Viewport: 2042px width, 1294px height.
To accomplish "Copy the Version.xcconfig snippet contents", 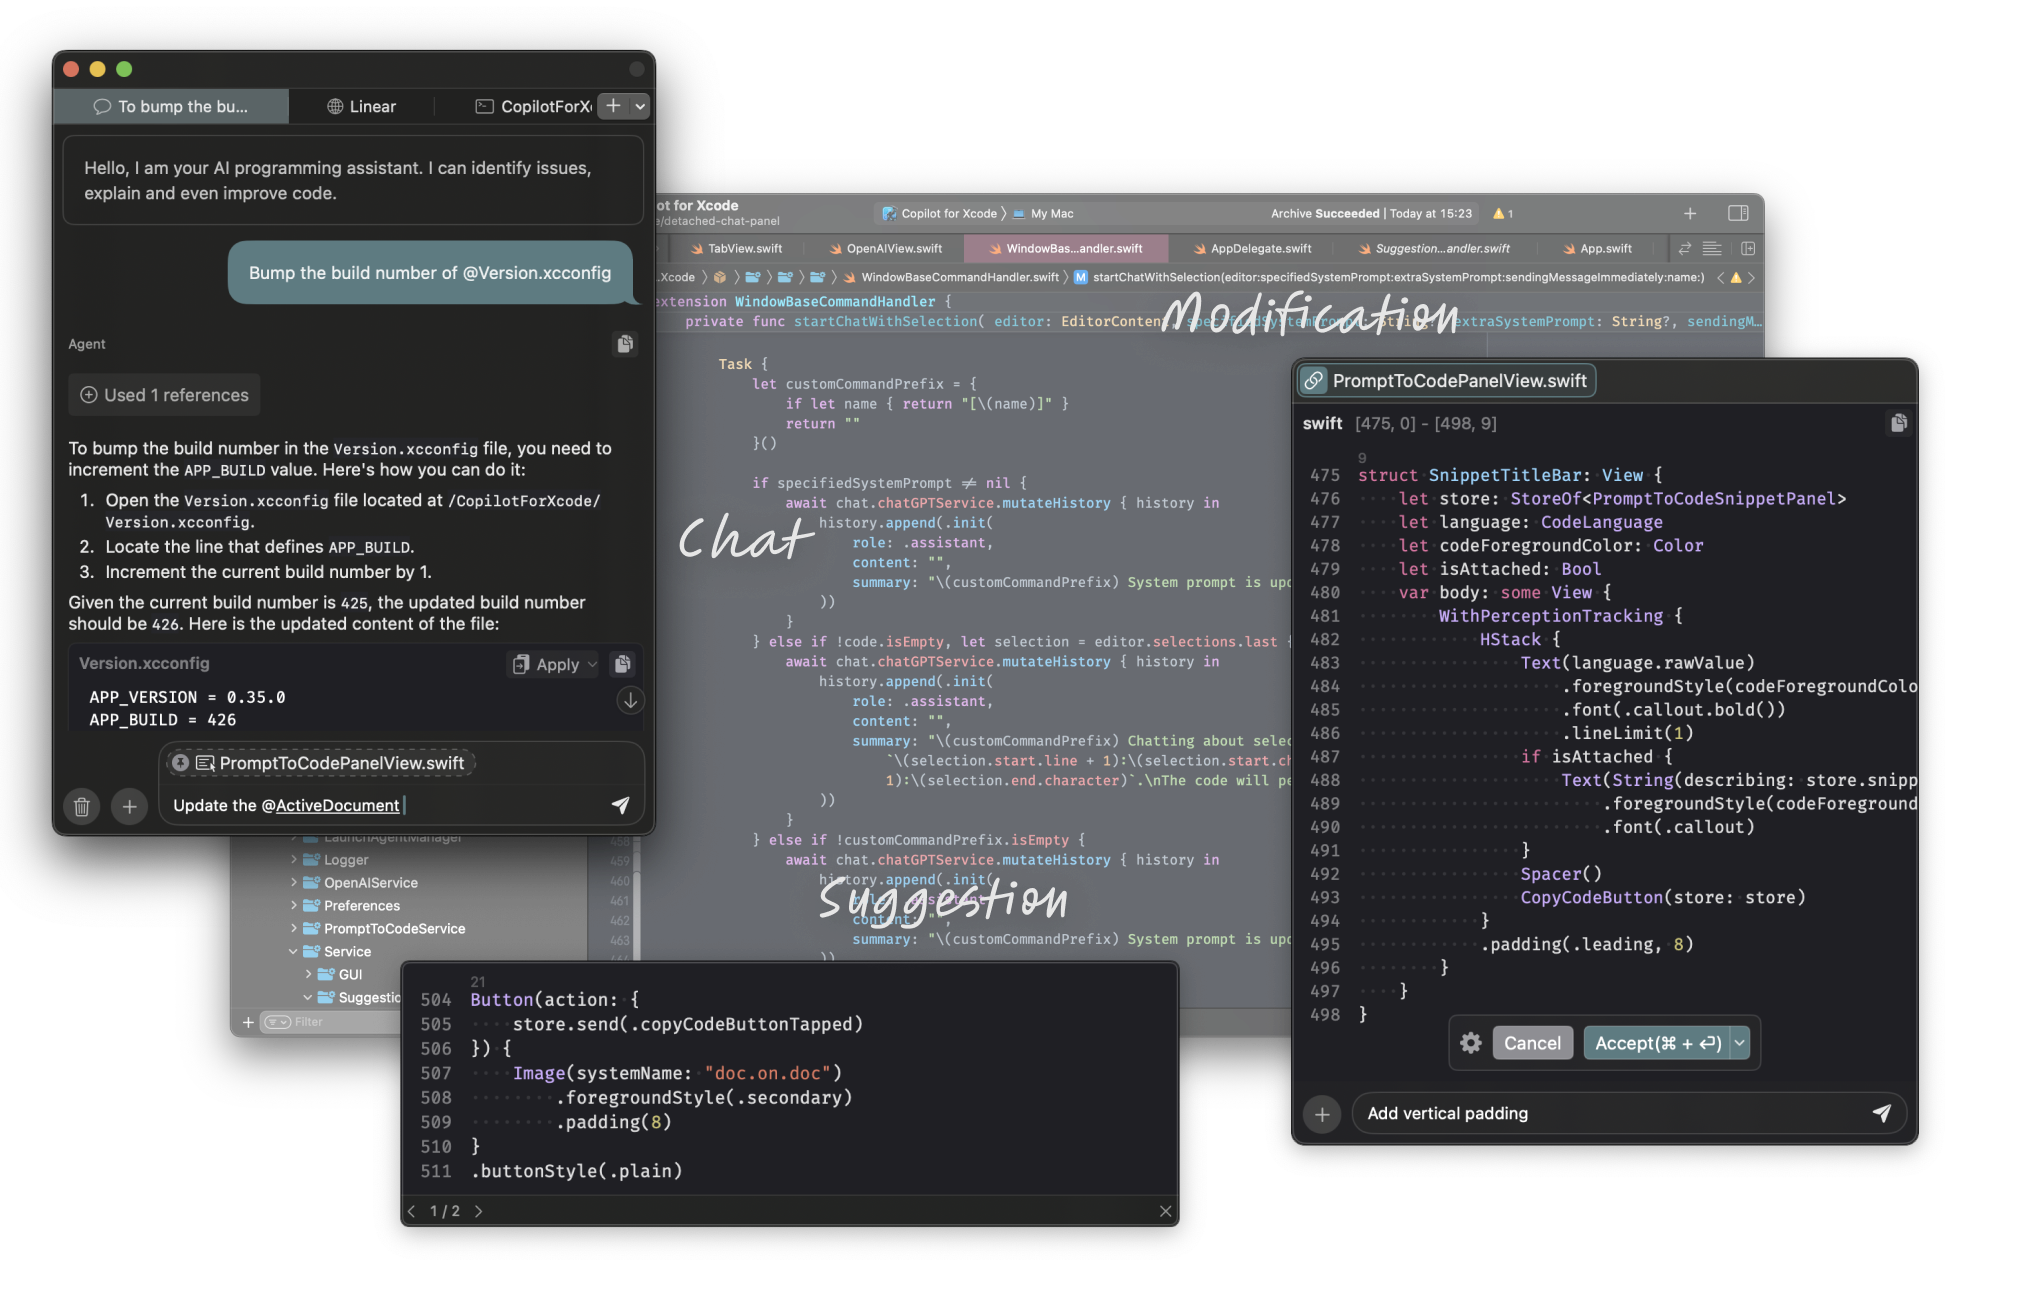I will point(623,663).
